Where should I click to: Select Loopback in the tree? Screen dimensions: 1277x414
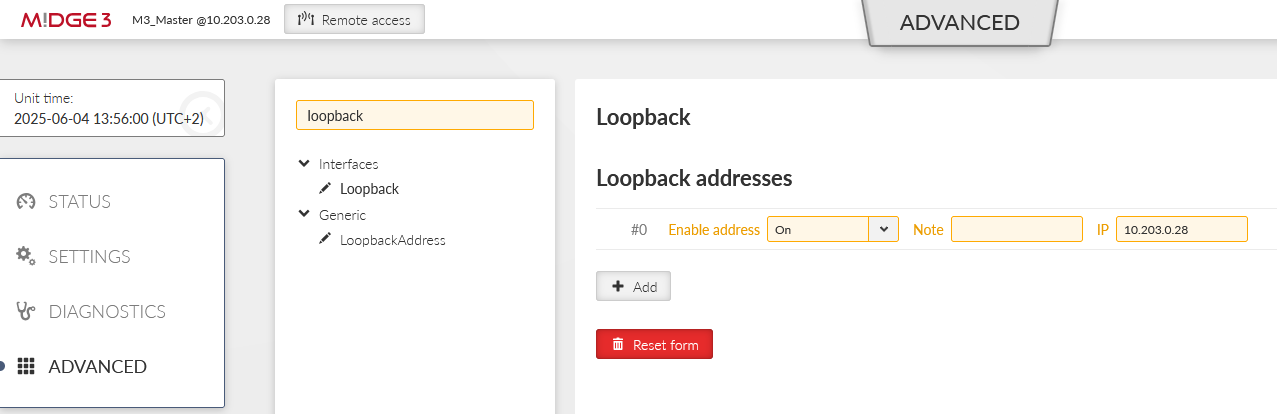[x=369, y=188]
